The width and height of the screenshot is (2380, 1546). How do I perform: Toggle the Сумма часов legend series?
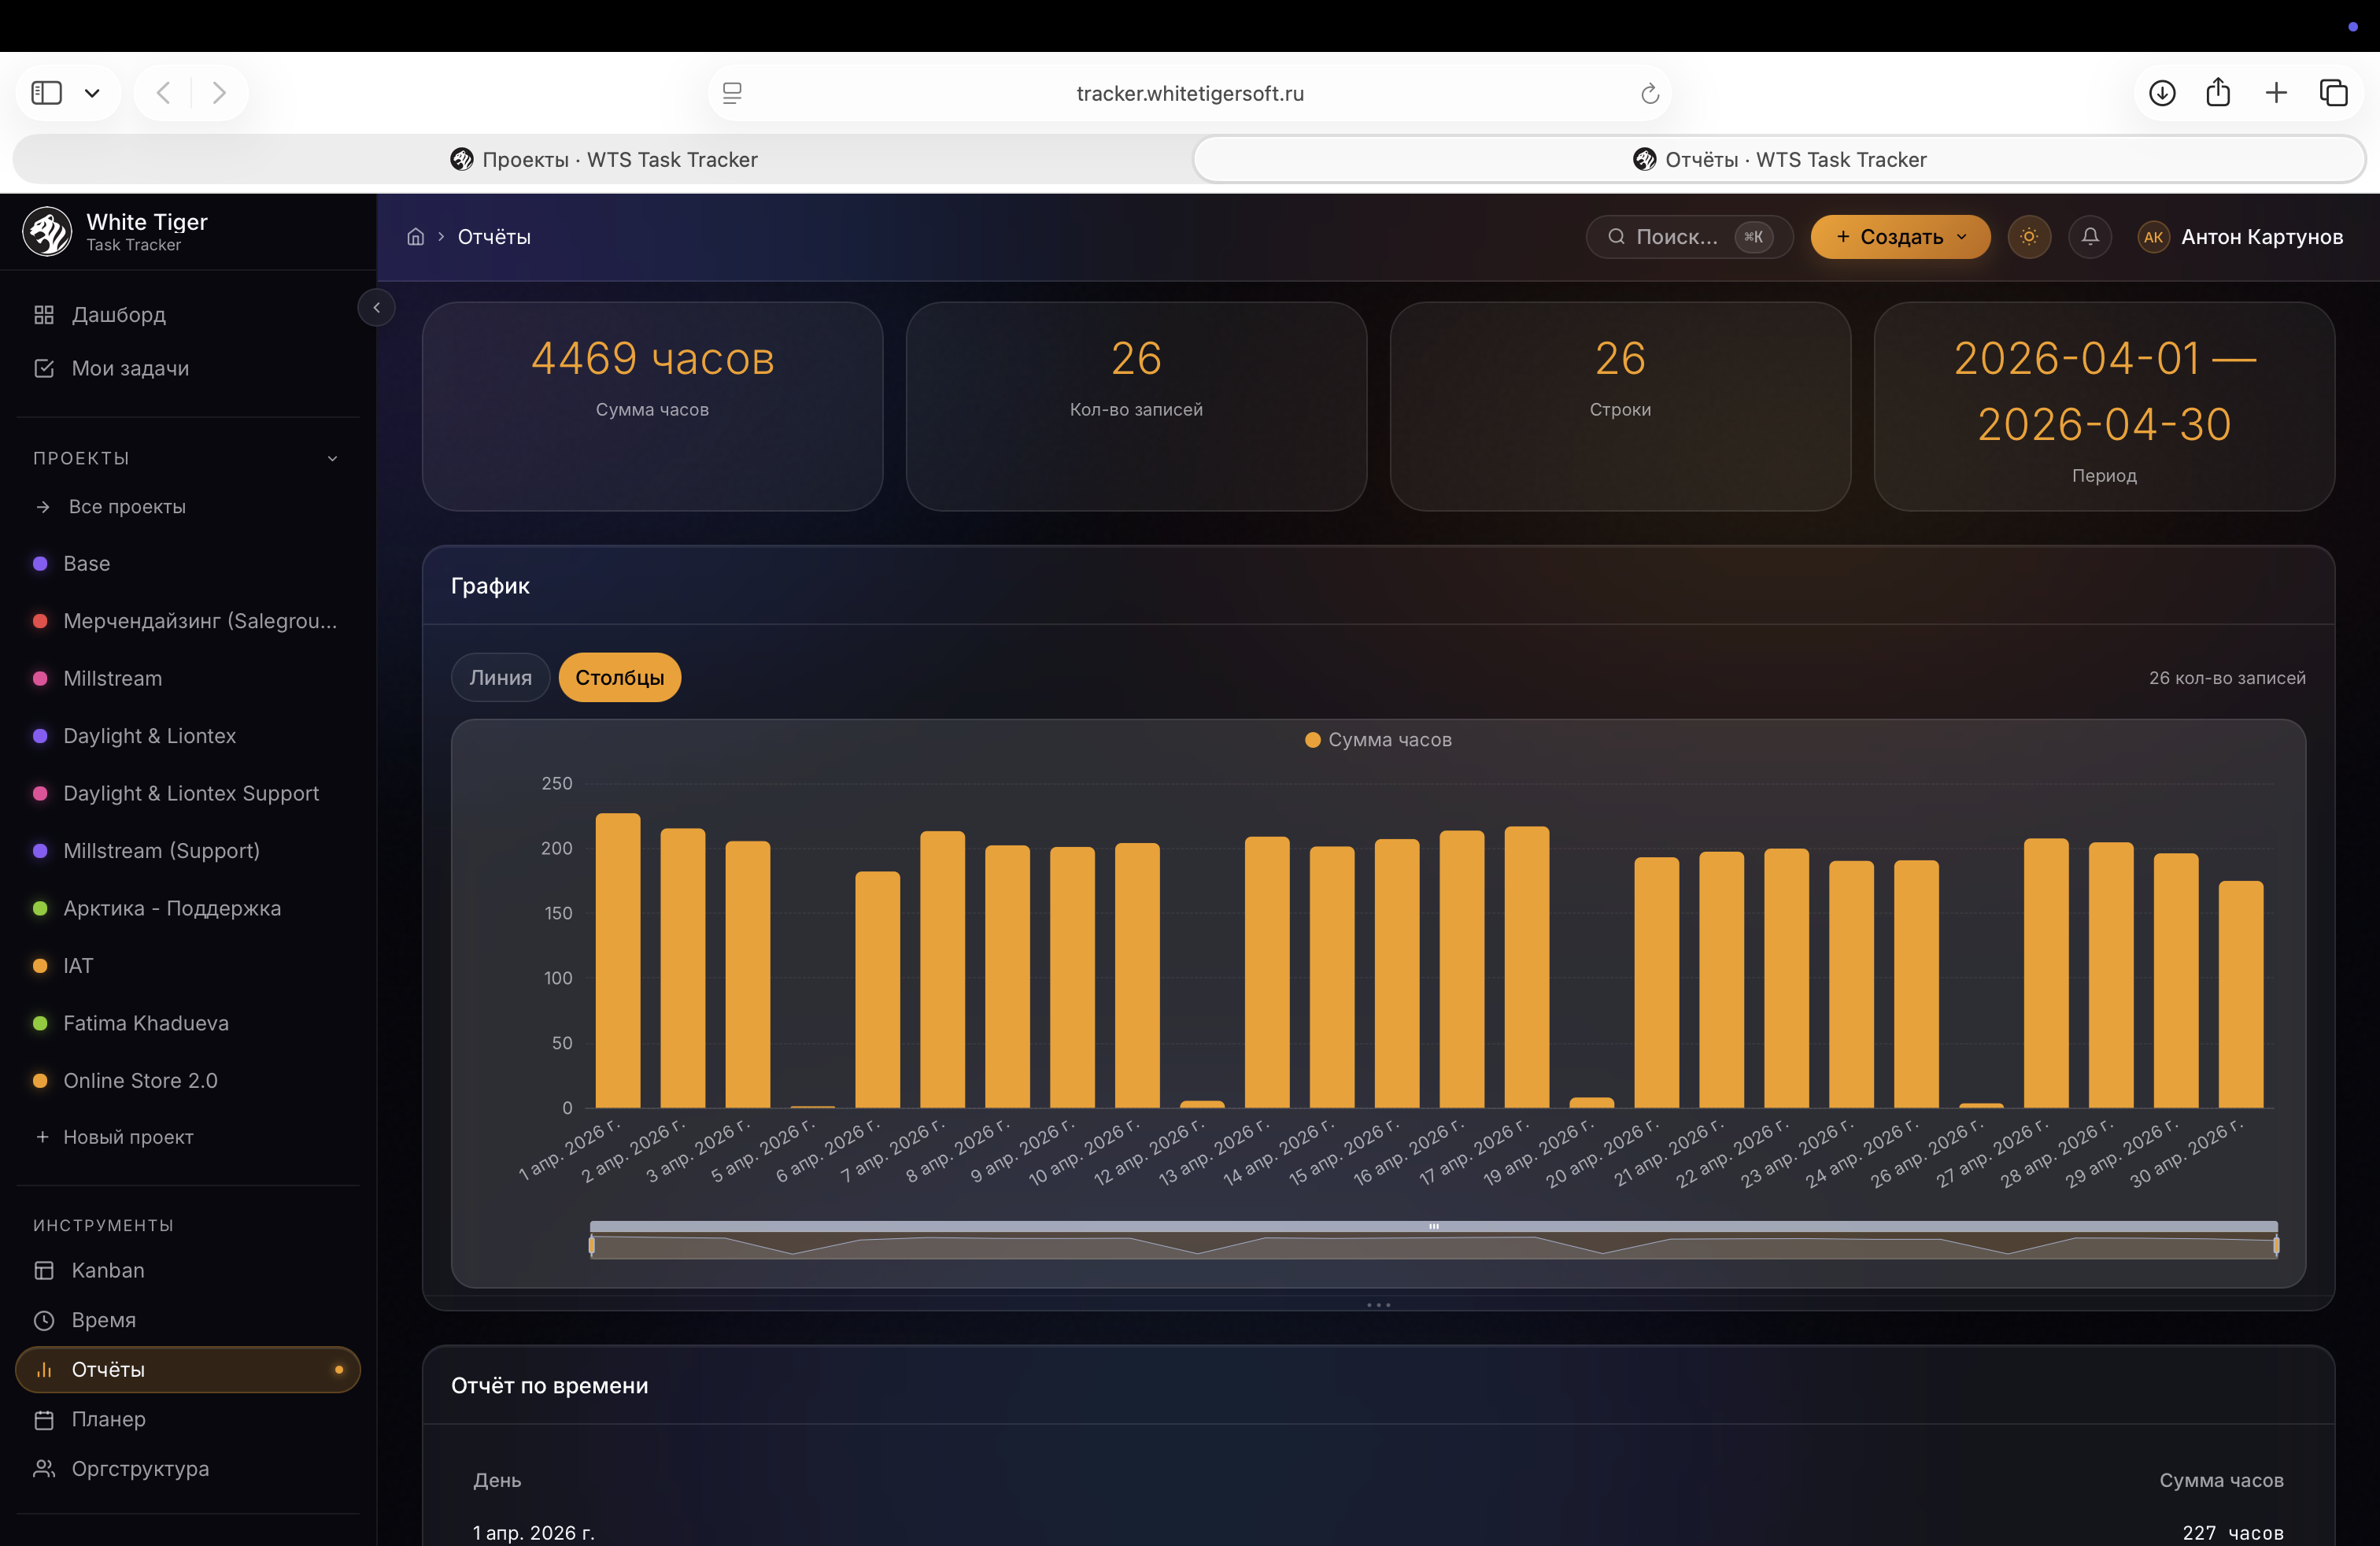[x=1378, y=740]
